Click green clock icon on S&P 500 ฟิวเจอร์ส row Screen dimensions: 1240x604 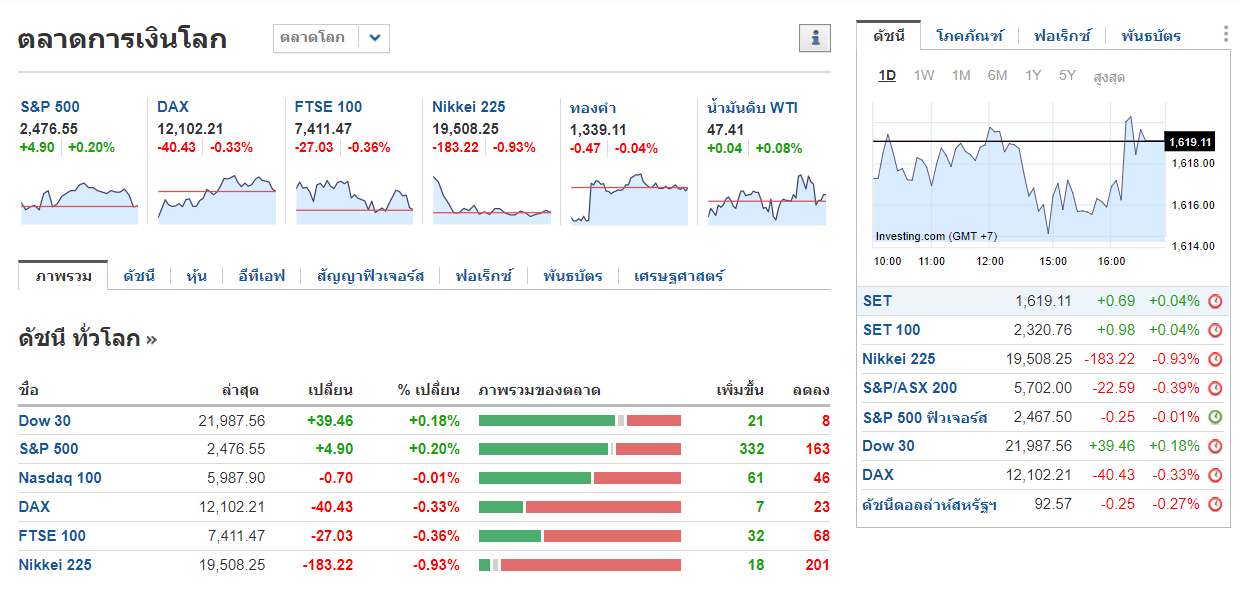1215,417
